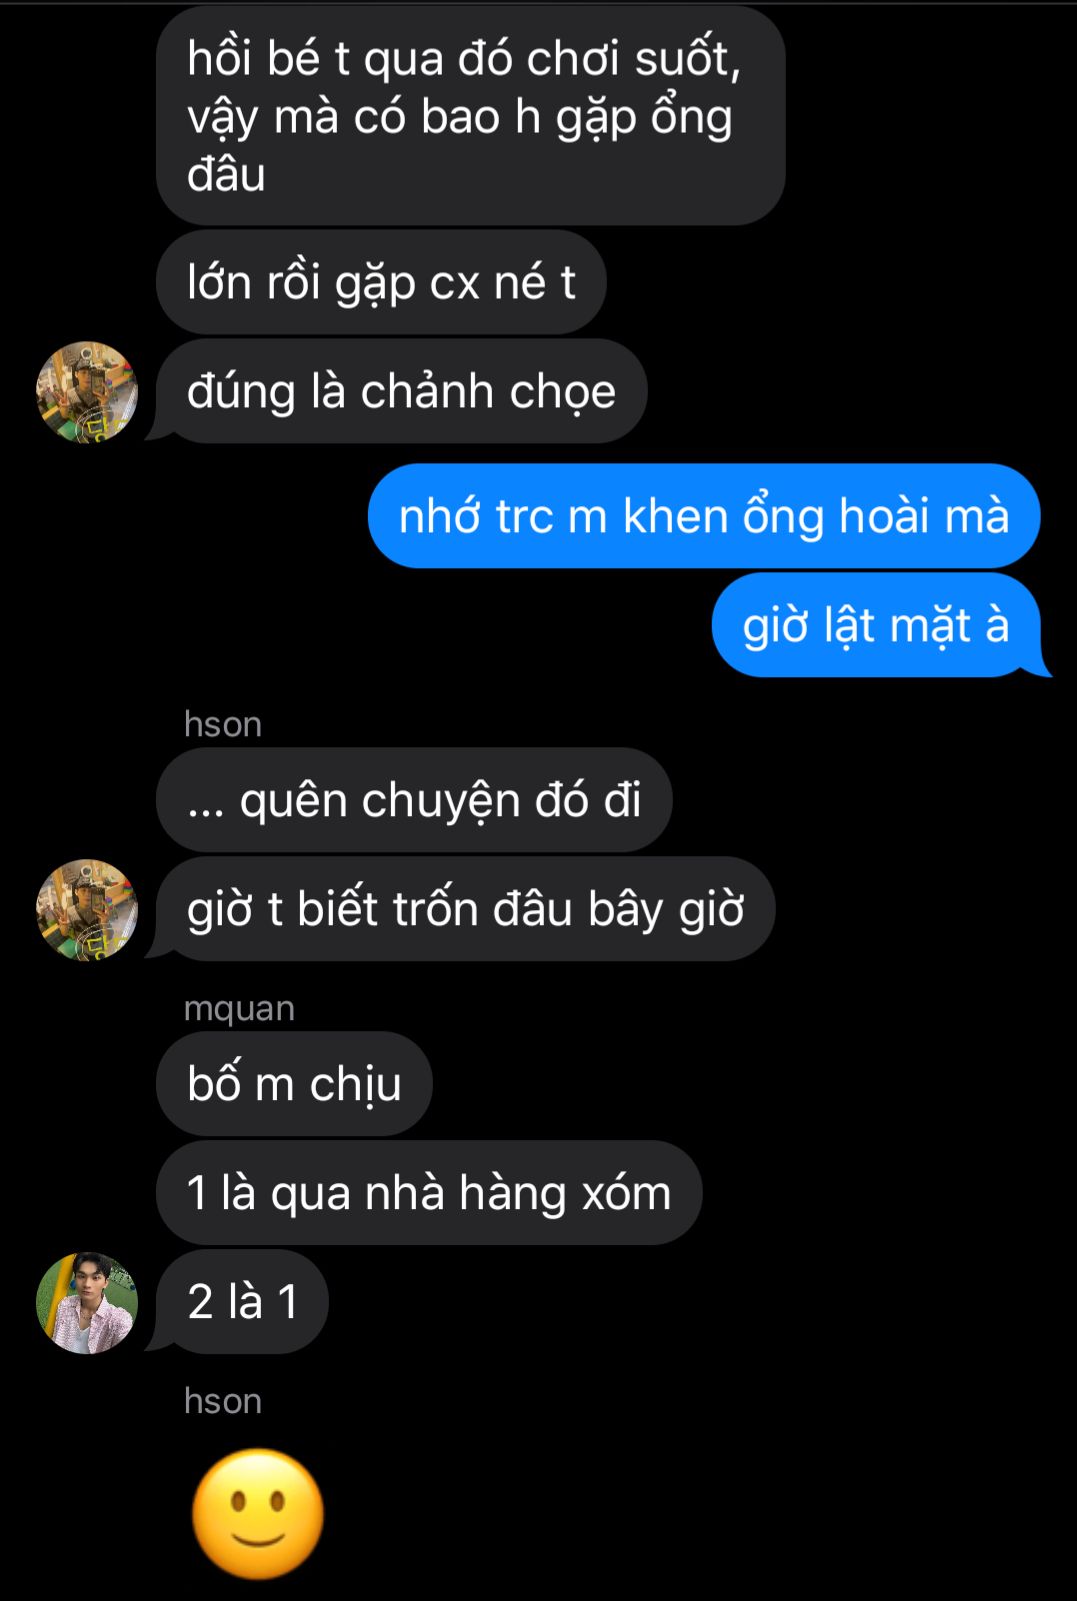Tap the avatar beside 'giờ t biết trốn đâu bây giờ'
This screenshot has width=1077, height=1601.
(x=87, y=909)
